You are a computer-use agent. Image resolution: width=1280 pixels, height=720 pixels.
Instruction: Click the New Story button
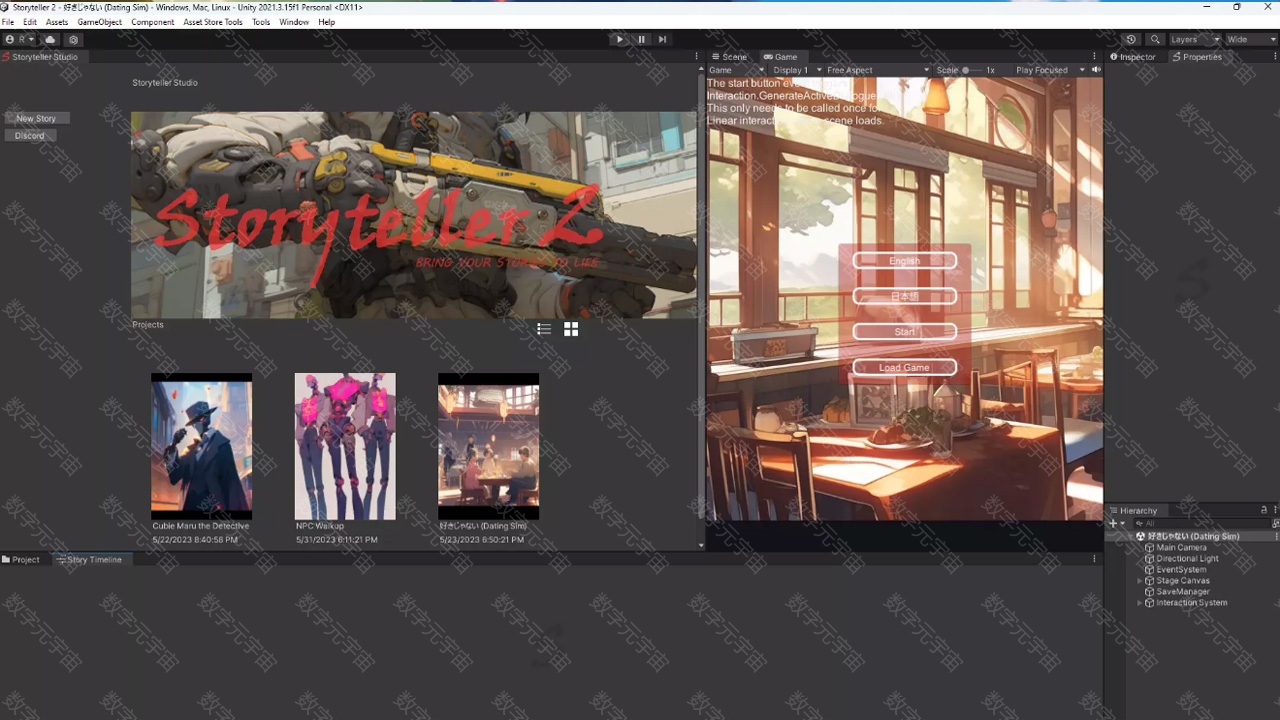click(x=36, y=118)
